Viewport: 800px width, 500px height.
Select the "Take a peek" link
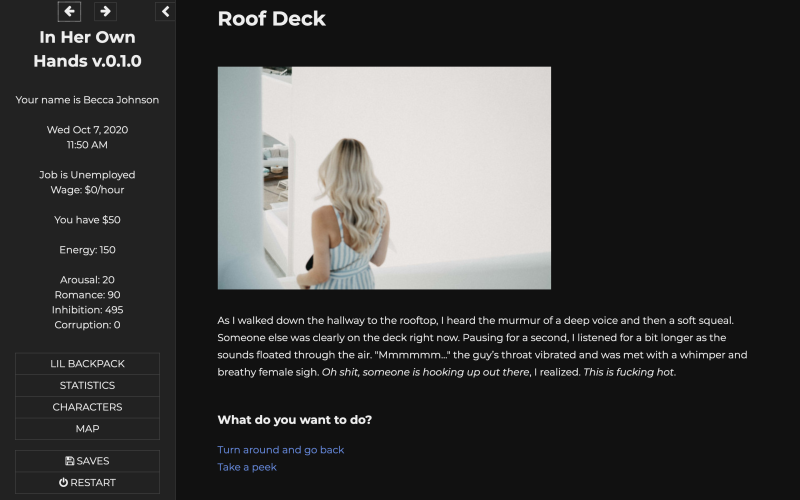[247, 467]
